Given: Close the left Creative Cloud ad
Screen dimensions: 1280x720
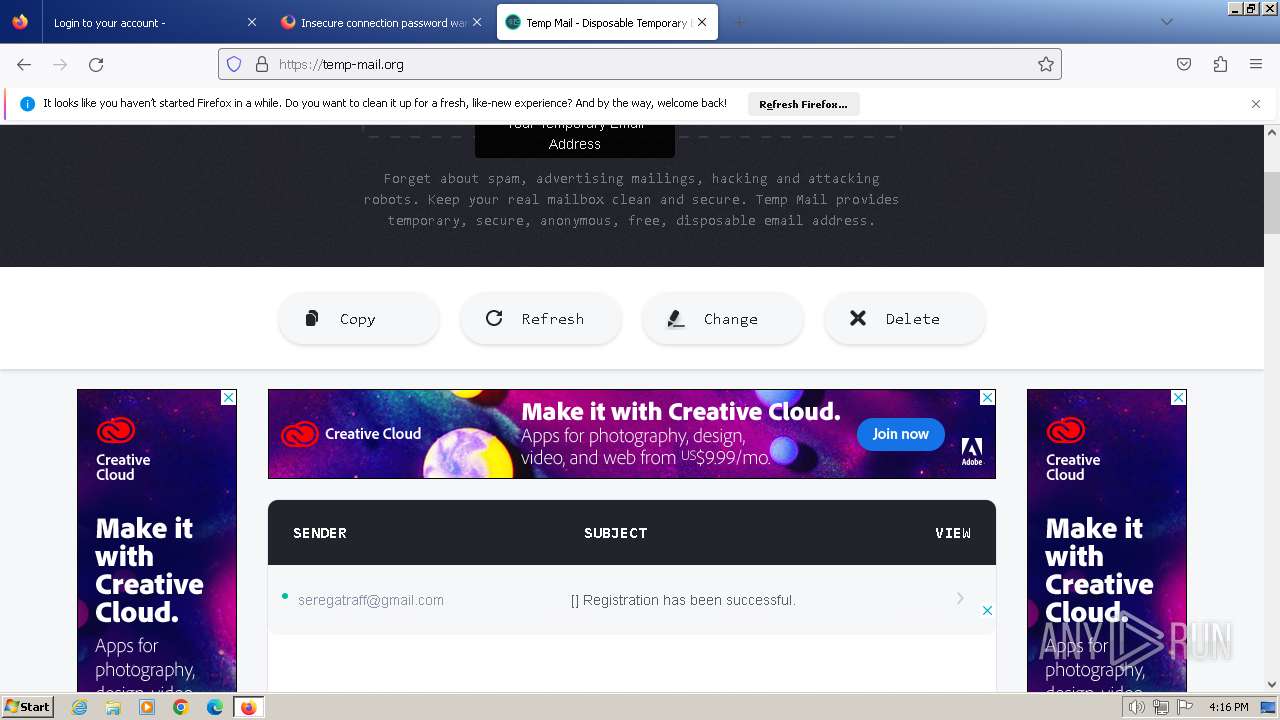Looking at the screenshot, I should [228, 397].
